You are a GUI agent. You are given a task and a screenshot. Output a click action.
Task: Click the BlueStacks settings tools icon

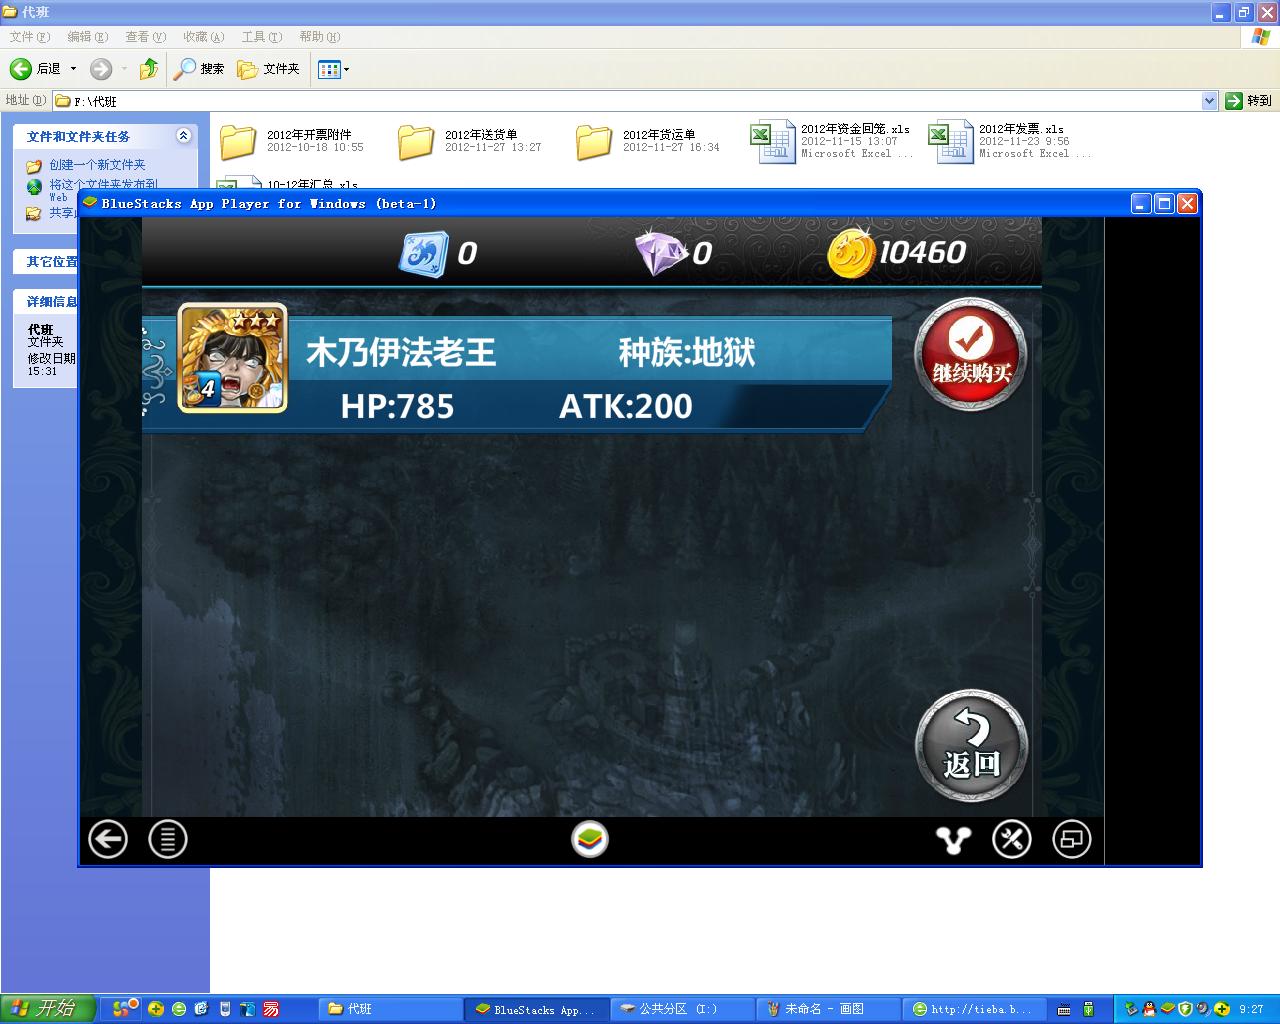pos(1012,839)
